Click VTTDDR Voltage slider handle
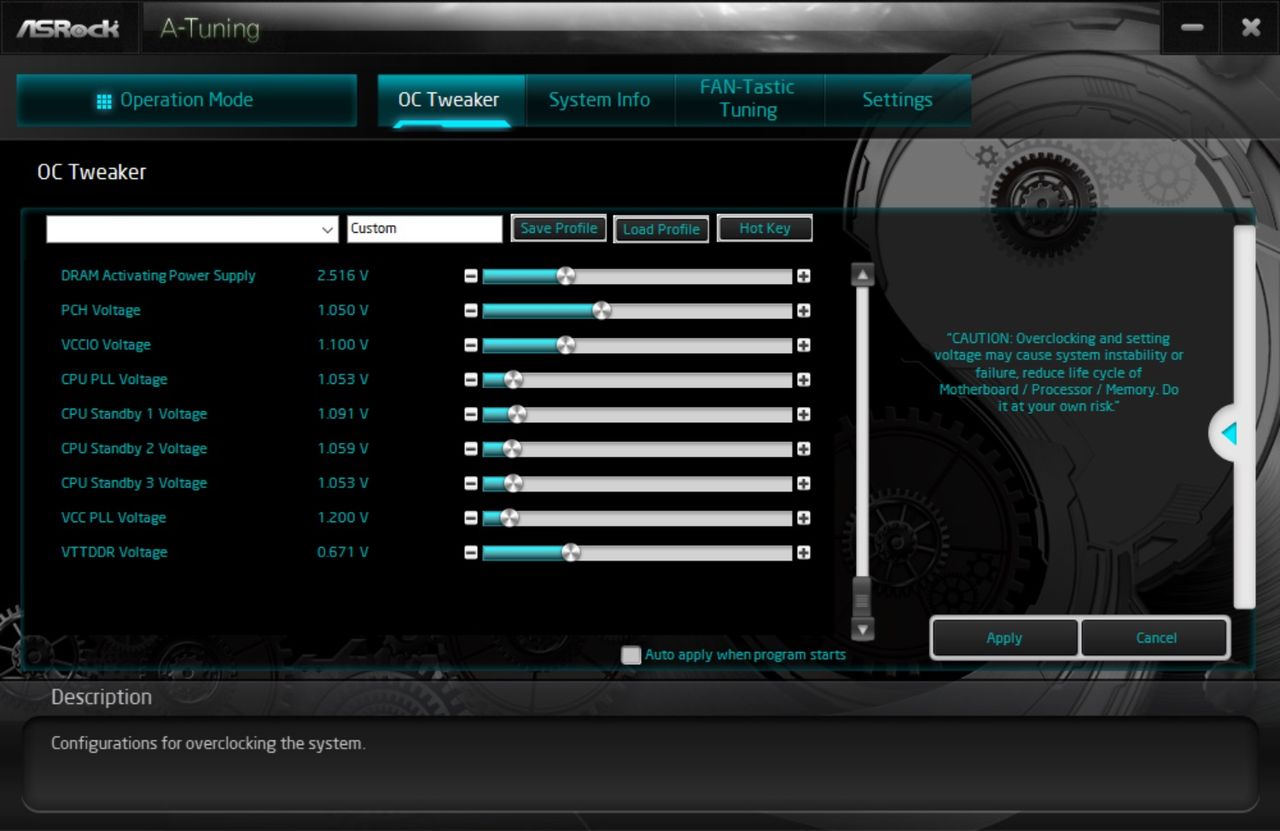This screenshot has width=1280, height=831. 570,552
